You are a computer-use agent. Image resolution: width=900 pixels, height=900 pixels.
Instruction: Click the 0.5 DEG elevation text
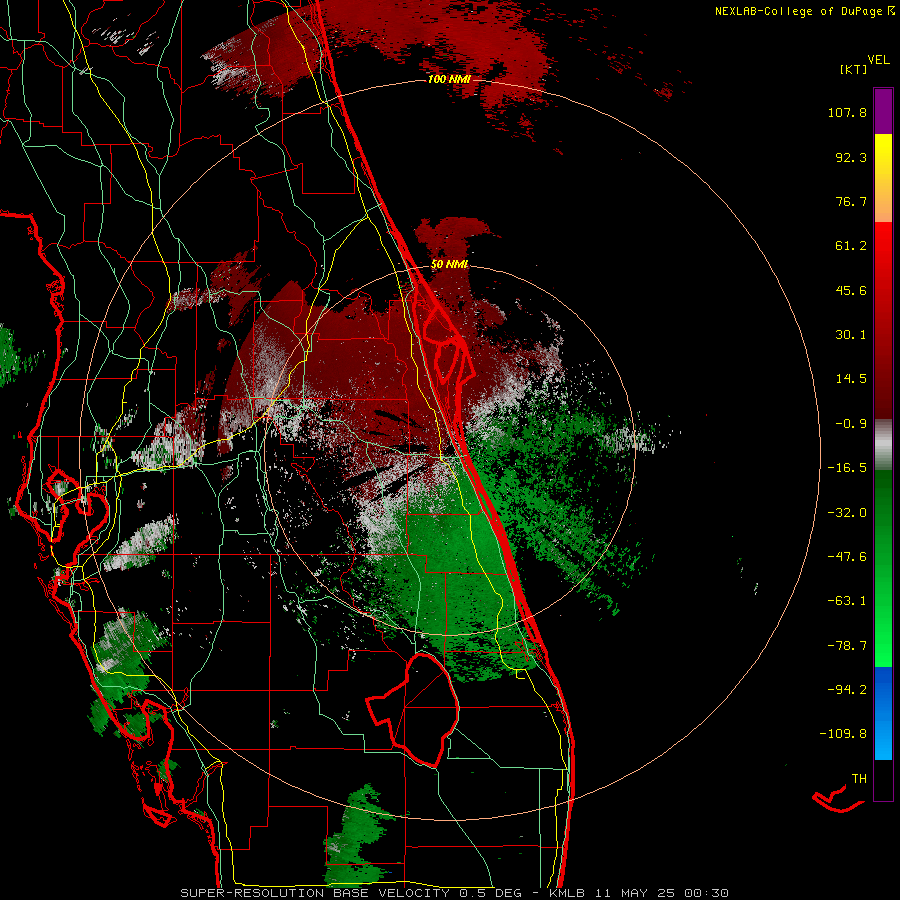[490, 893]
